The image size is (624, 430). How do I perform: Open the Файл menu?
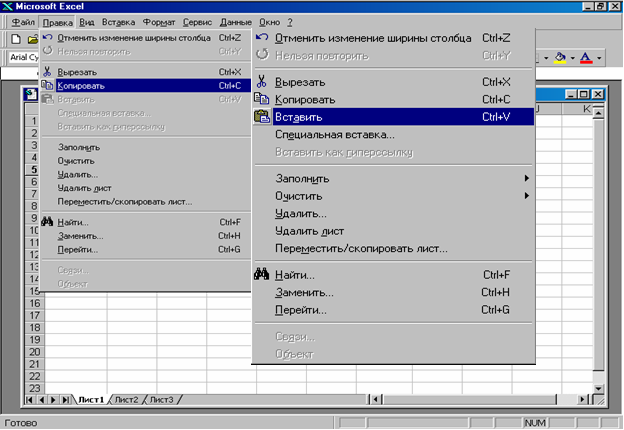23,22
